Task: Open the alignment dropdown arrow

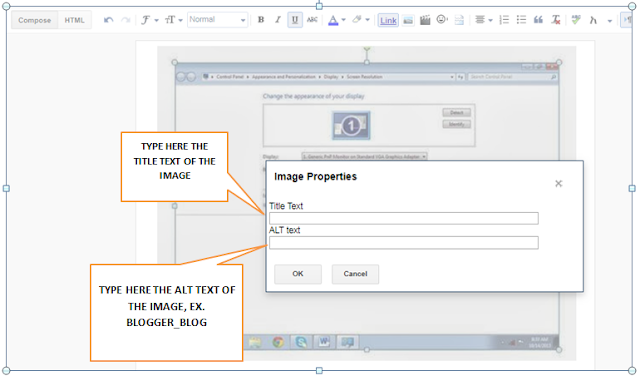Action: click(491, 20)
